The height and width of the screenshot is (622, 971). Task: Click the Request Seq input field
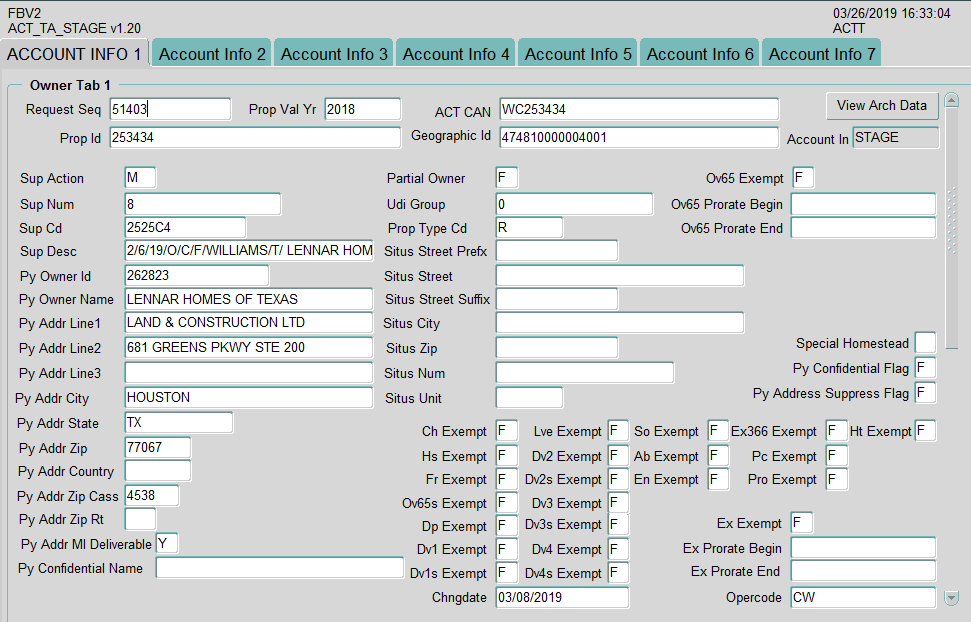[x=170, y=109]
